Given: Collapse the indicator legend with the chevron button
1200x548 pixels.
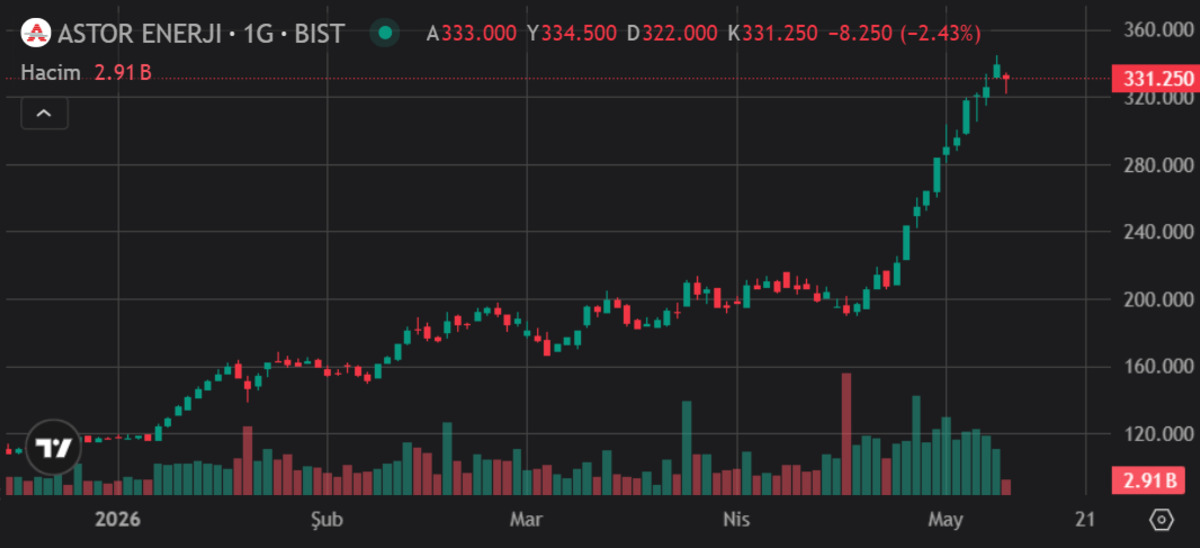Looking at the screenshot, I should click(x=44, y=114).
